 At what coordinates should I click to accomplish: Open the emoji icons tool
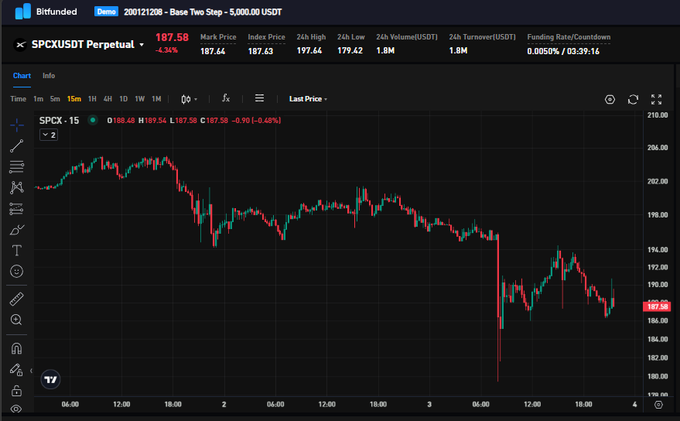pyautogui.click(x=16, y=271)
